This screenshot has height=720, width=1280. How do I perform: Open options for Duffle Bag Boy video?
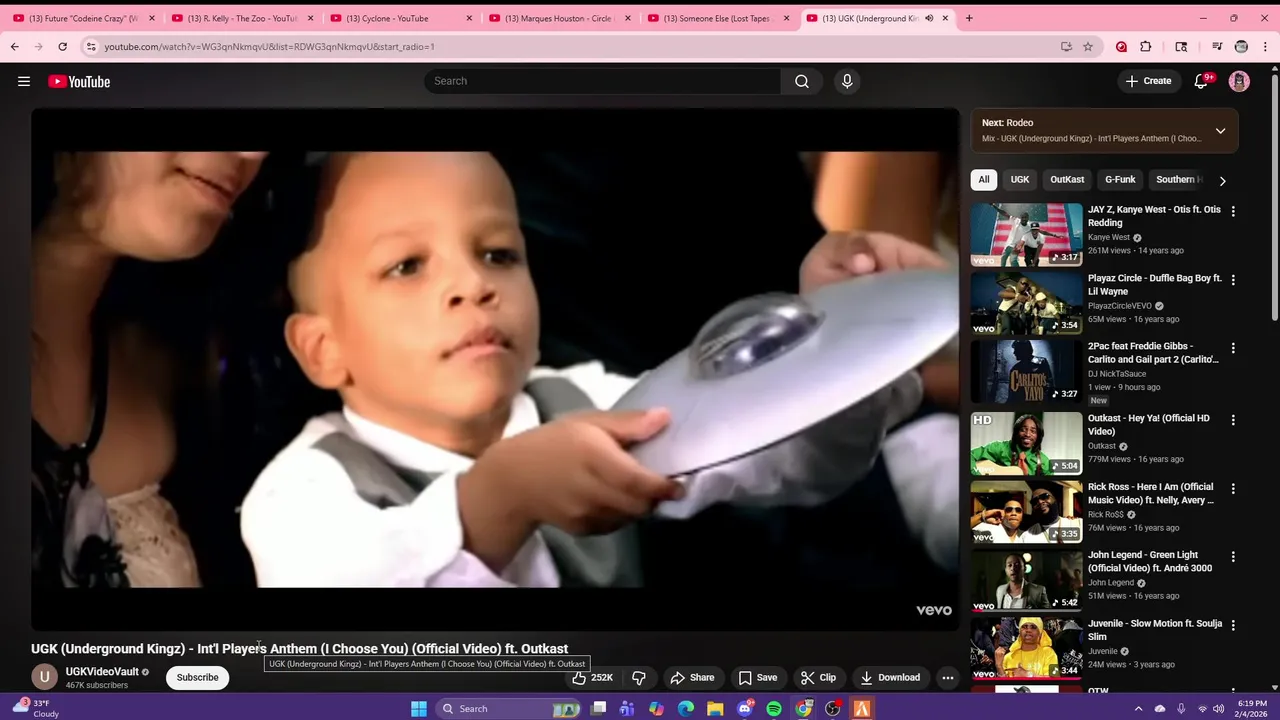coord(1233,280)
